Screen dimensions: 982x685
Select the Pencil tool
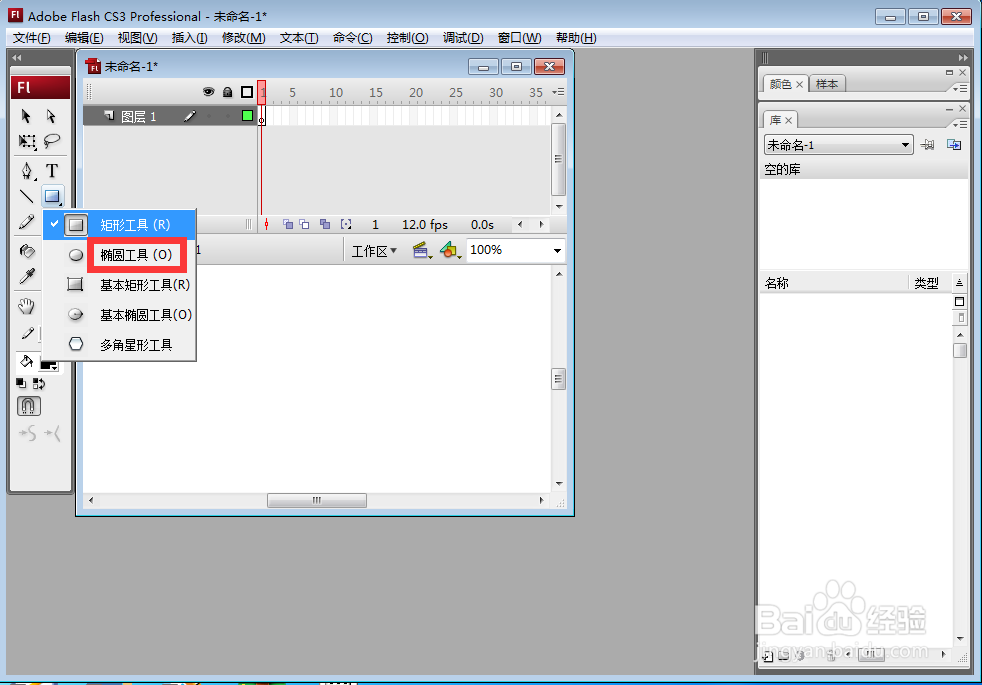click(x=26, y=222)
